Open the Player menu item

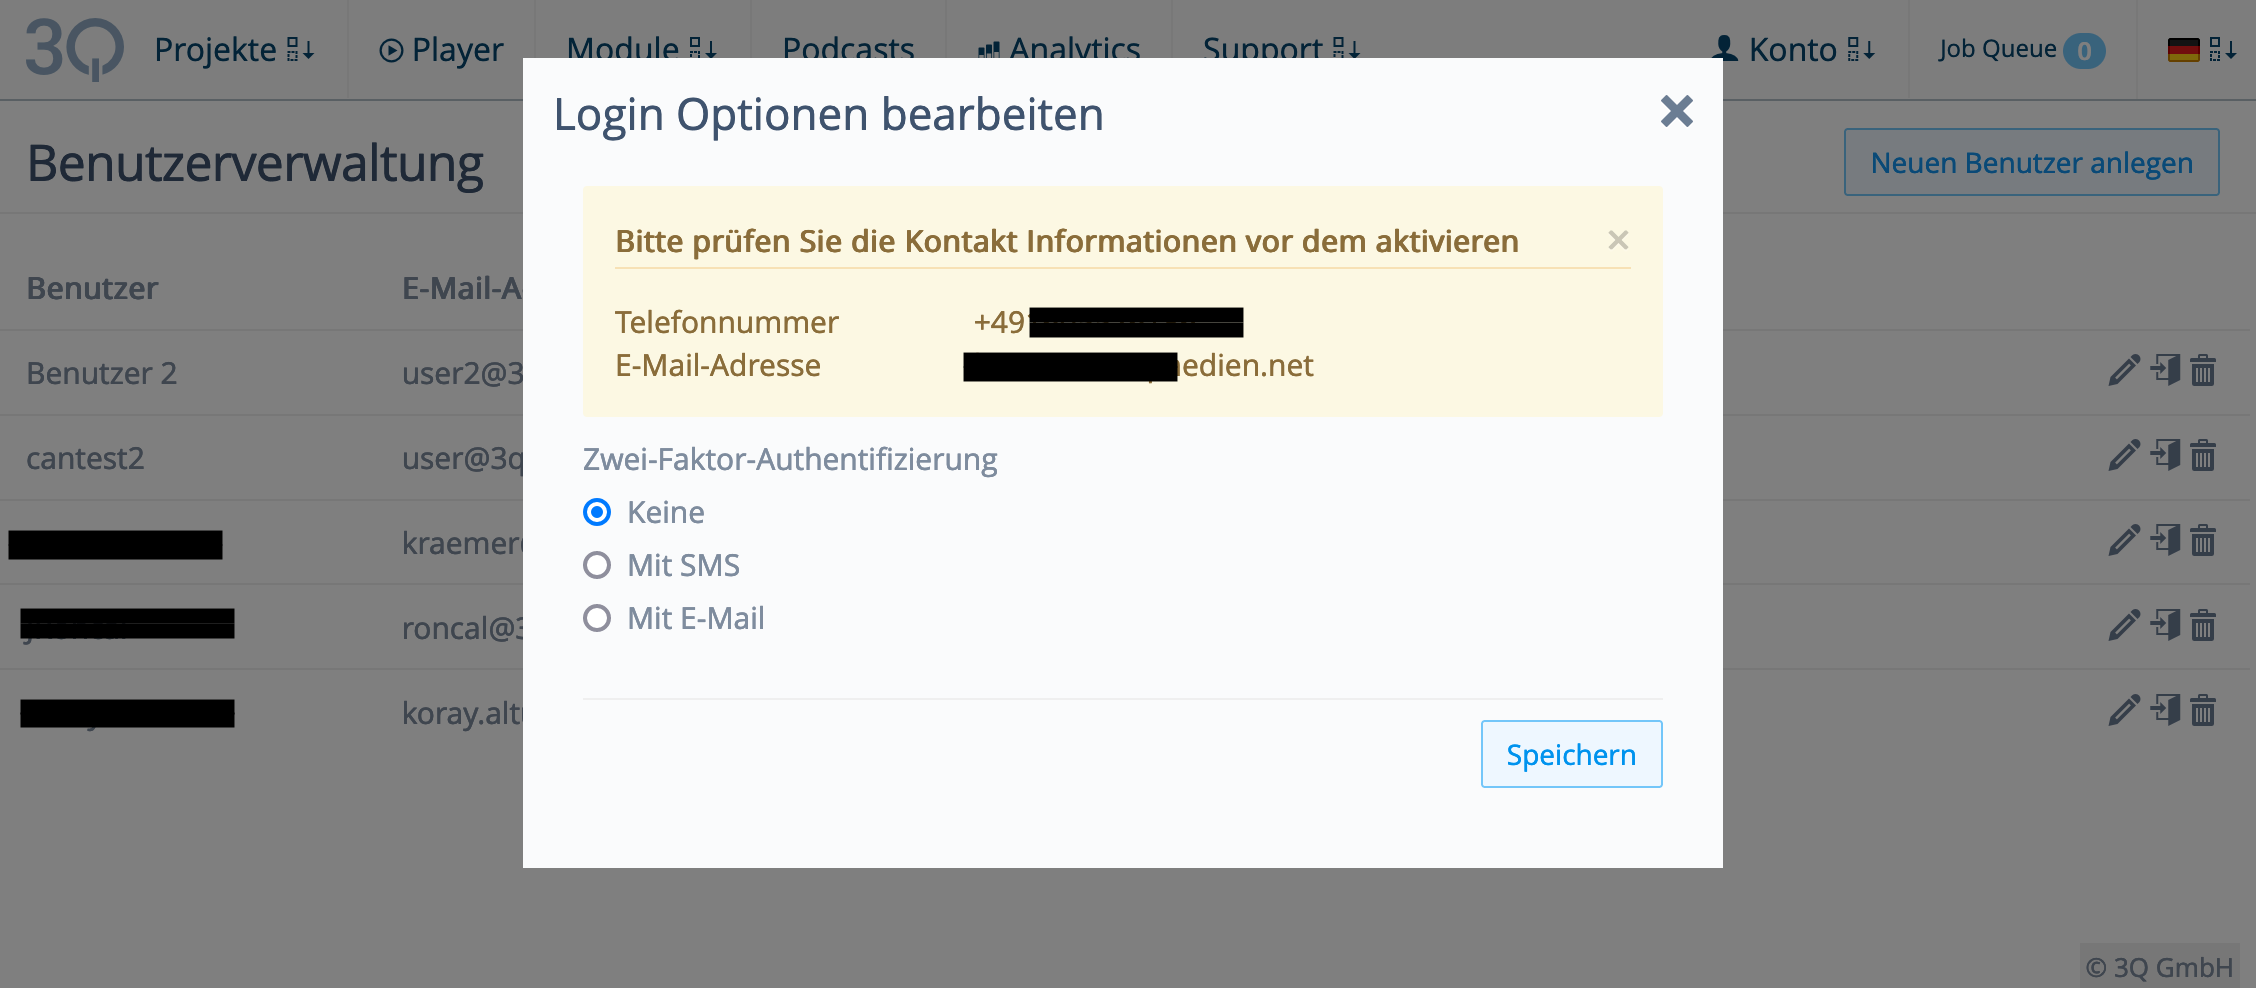click(x=441, y=49)
